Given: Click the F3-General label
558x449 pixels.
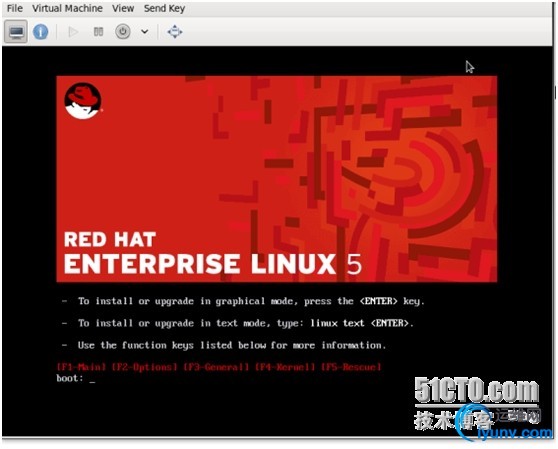Looking at the screenshot, I should 216,367.
